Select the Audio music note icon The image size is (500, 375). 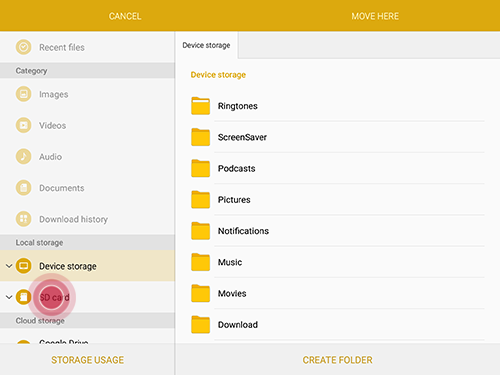pos(23,156)
